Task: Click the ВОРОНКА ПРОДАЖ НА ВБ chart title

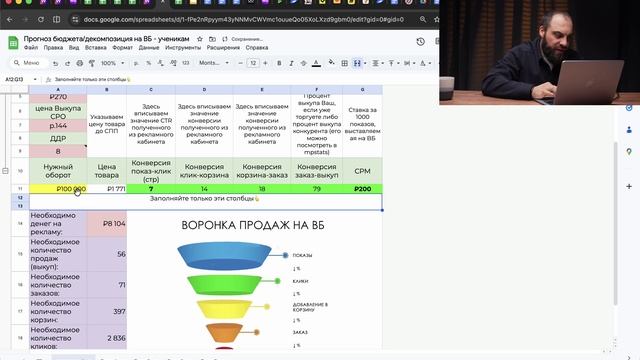Action: (x=253, y=225)
